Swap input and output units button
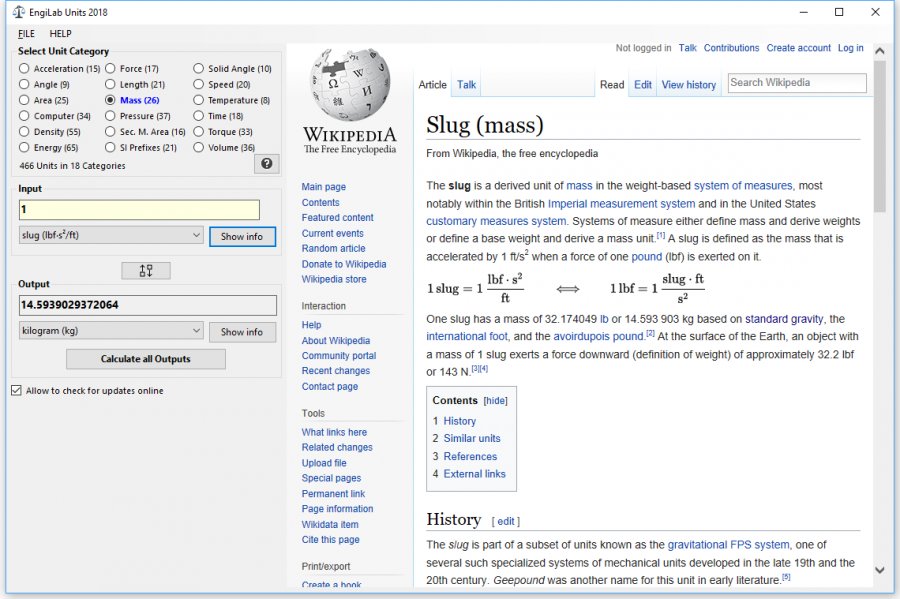900x599 pixels. coord(146,270)
